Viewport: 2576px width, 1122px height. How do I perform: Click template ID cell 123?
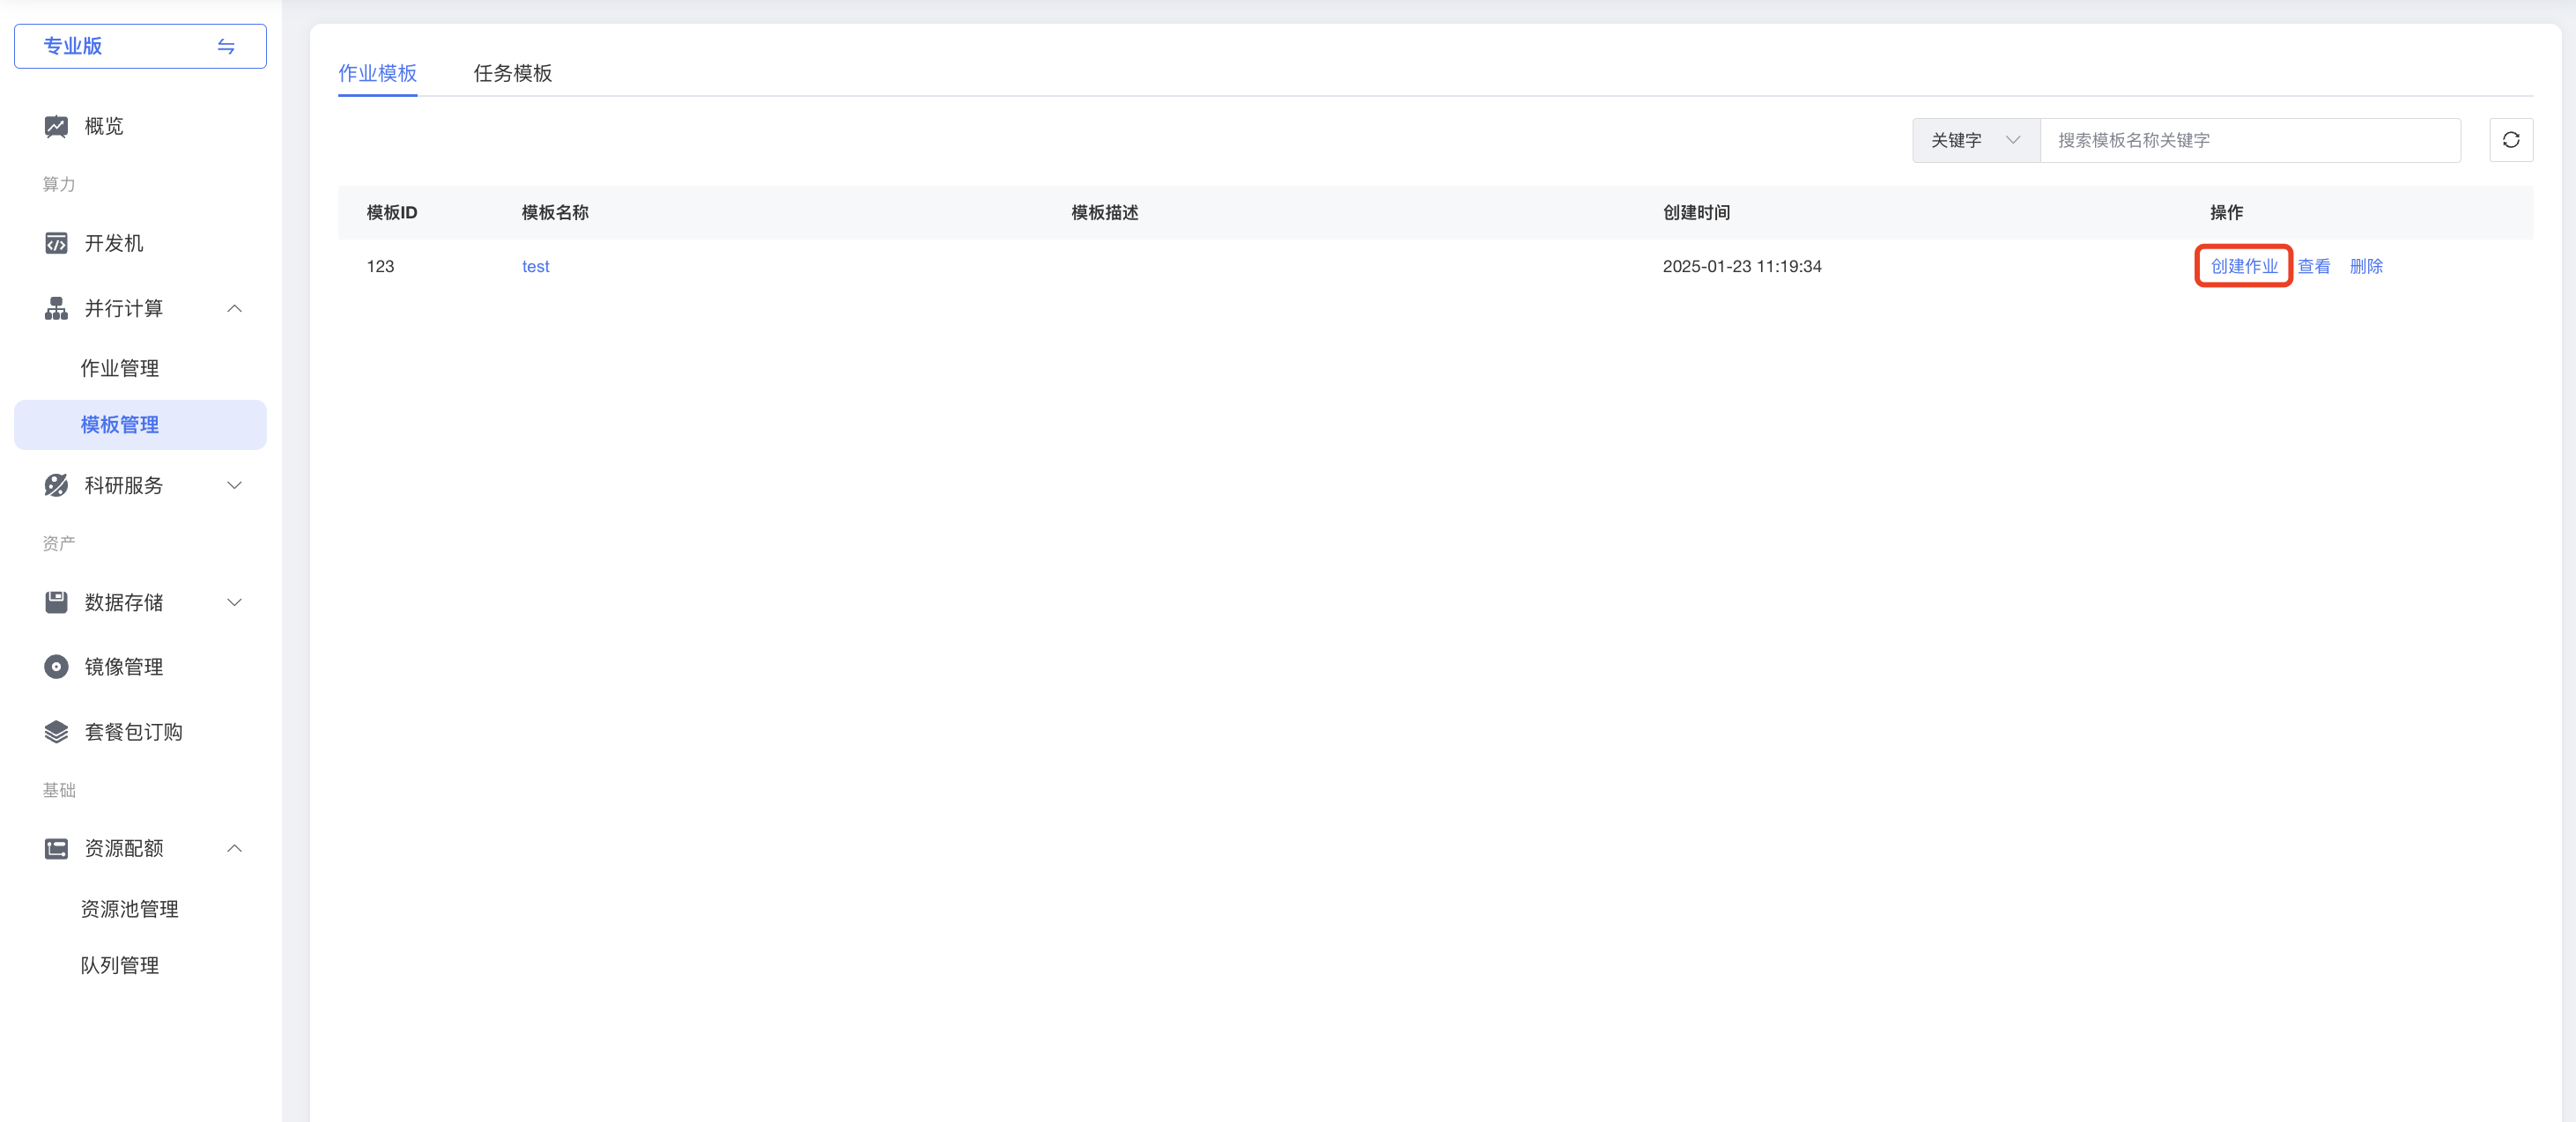point(380,266)
